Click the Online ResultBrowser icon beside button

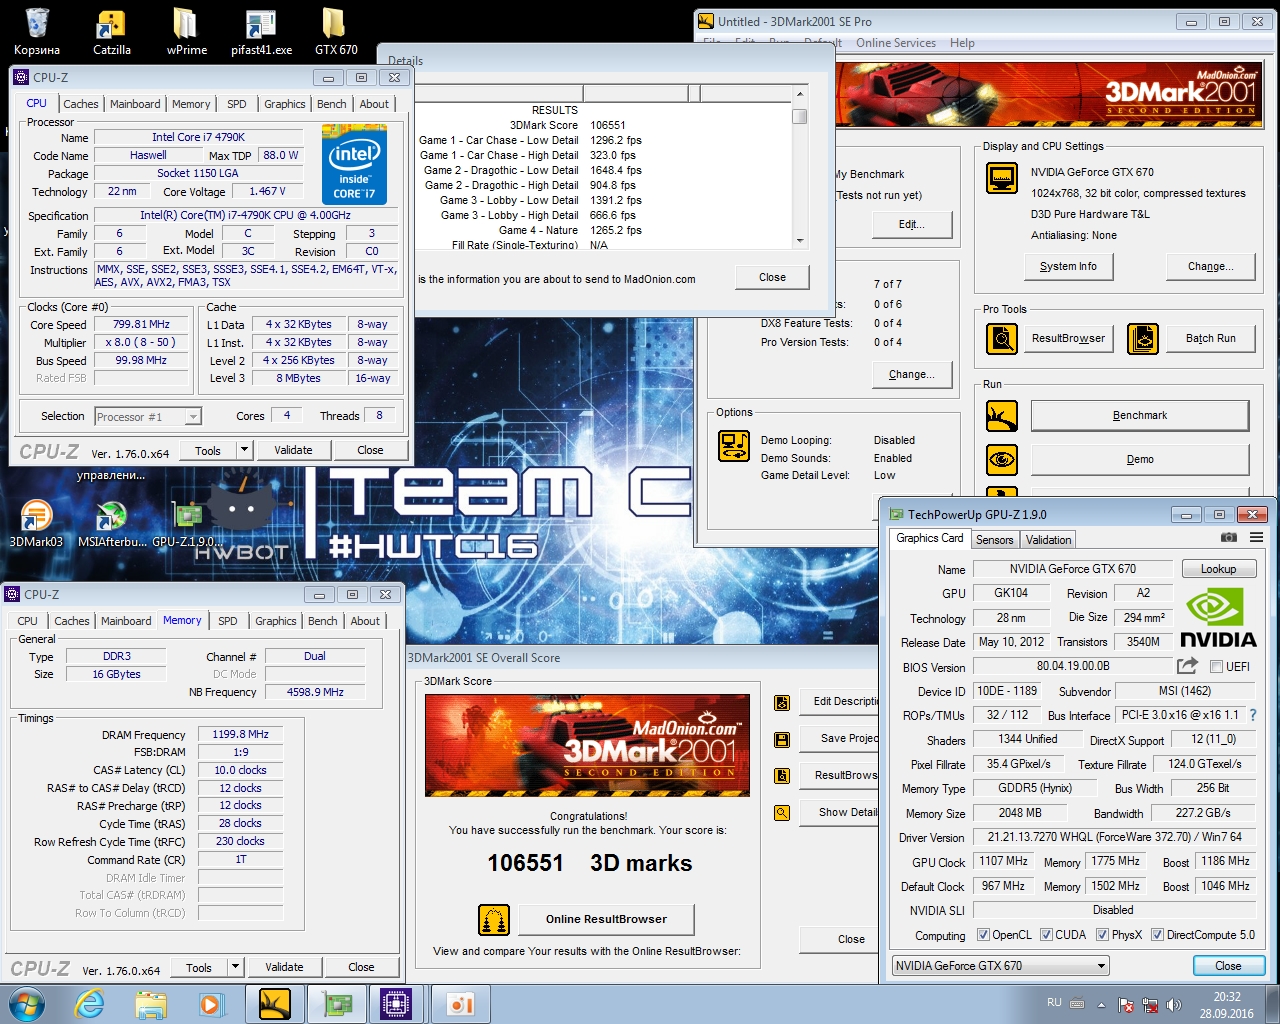(x=494, y=919)
